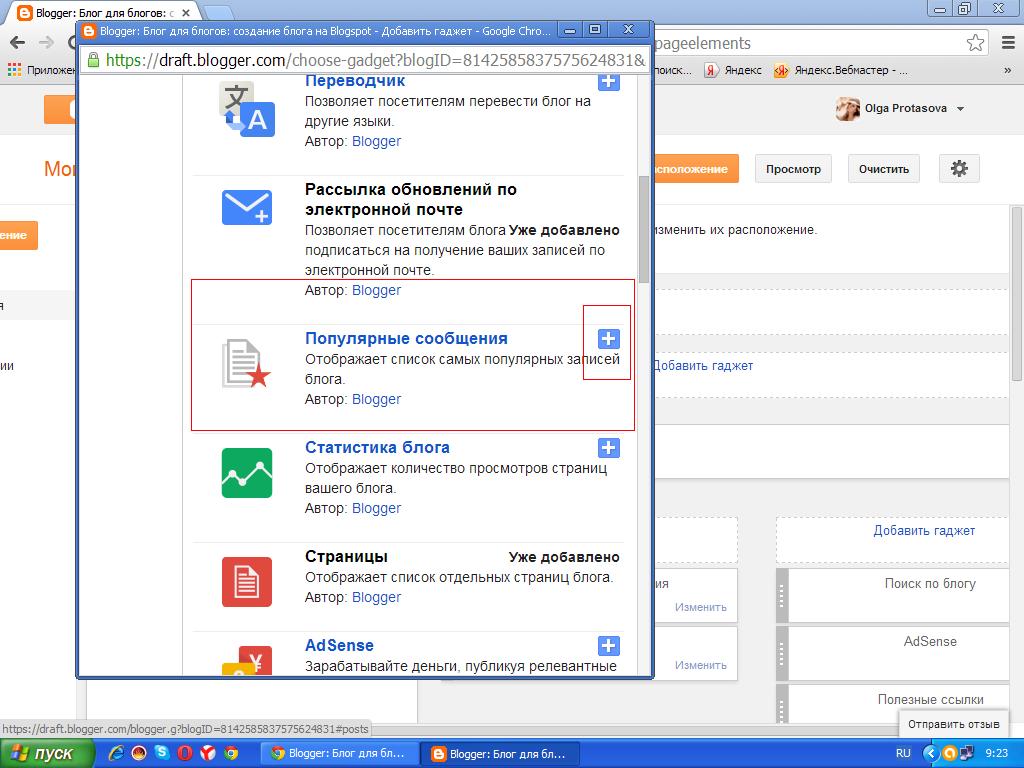Show more bookmarks chevron
1024x768 pixels.
(x=1008, y=70)
